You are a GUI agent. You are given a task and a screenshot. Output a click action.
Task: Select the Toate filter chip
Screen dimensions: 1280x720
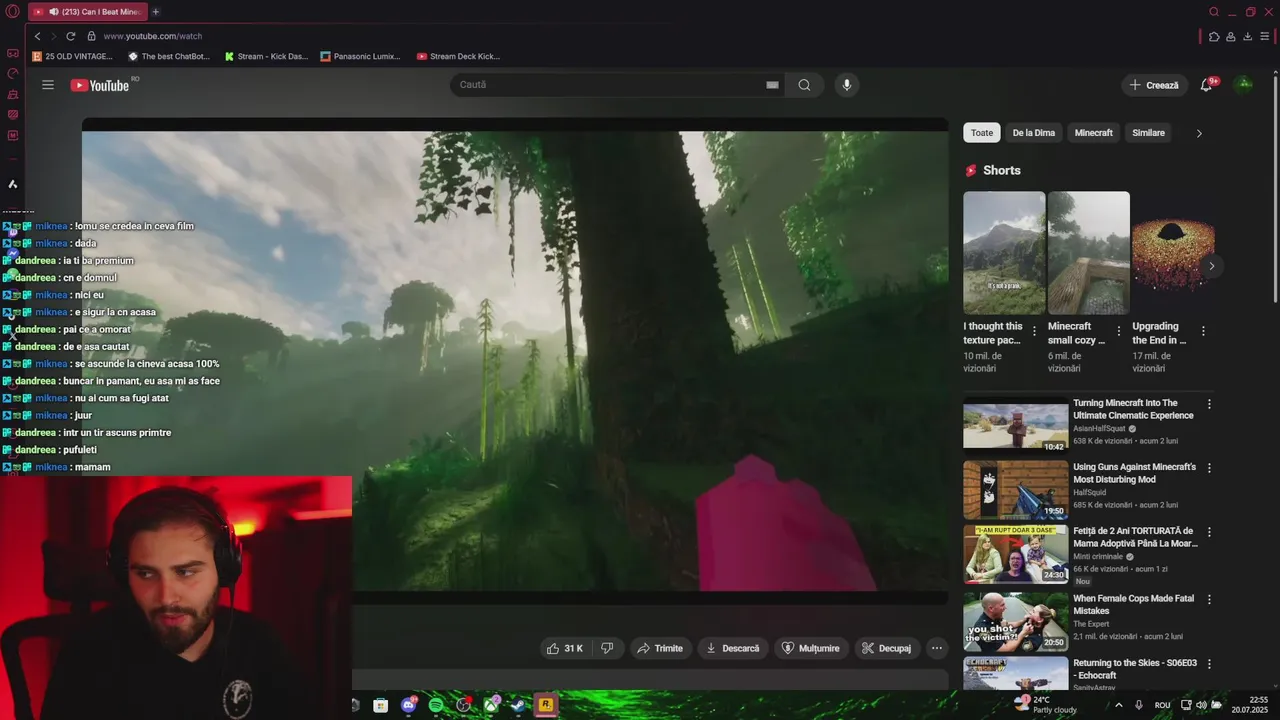point(982,133)
